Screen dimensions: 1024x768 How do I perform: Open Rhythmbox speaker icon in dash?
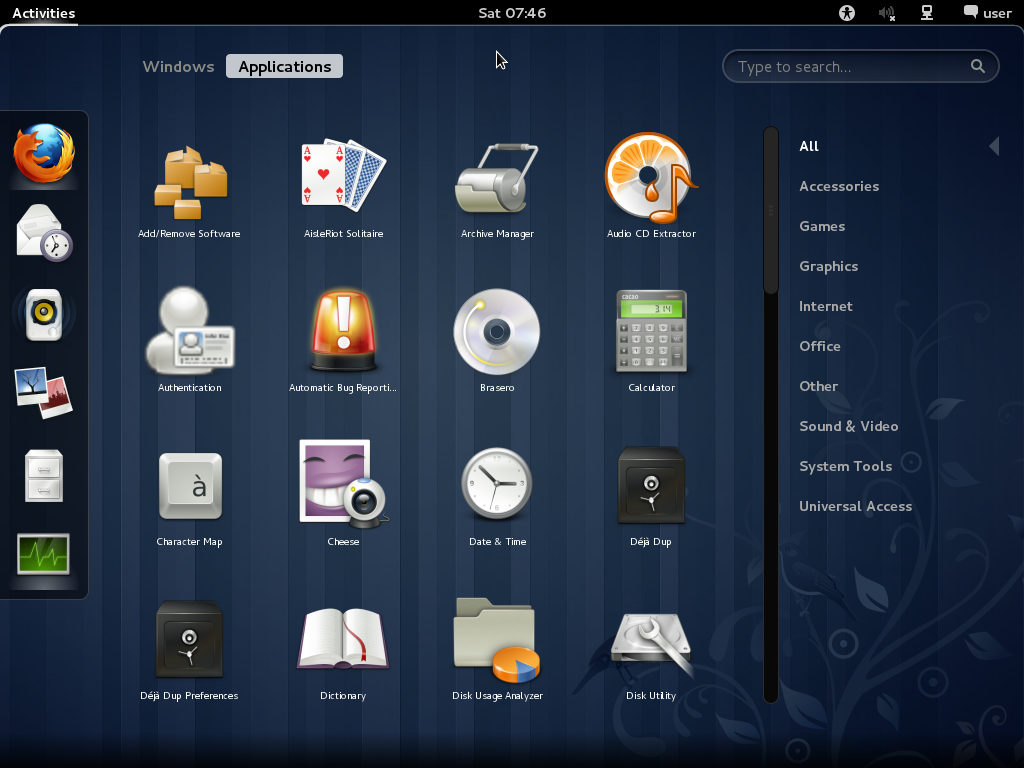pyautogui.click(x=44, y=314)
